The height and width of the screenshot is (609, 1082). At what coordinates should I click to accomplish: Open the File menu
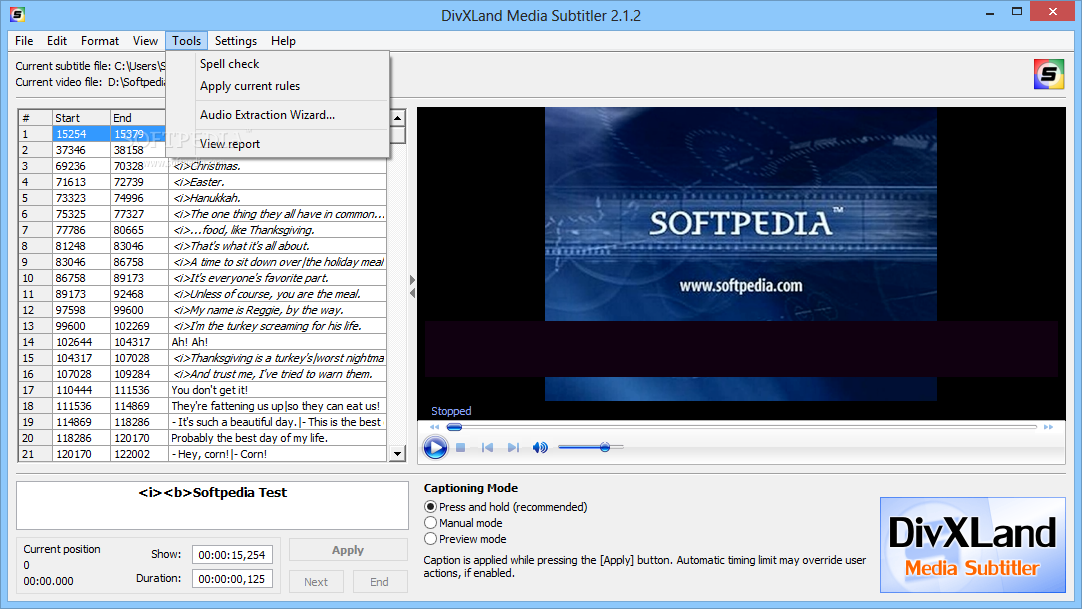point(24,41)
